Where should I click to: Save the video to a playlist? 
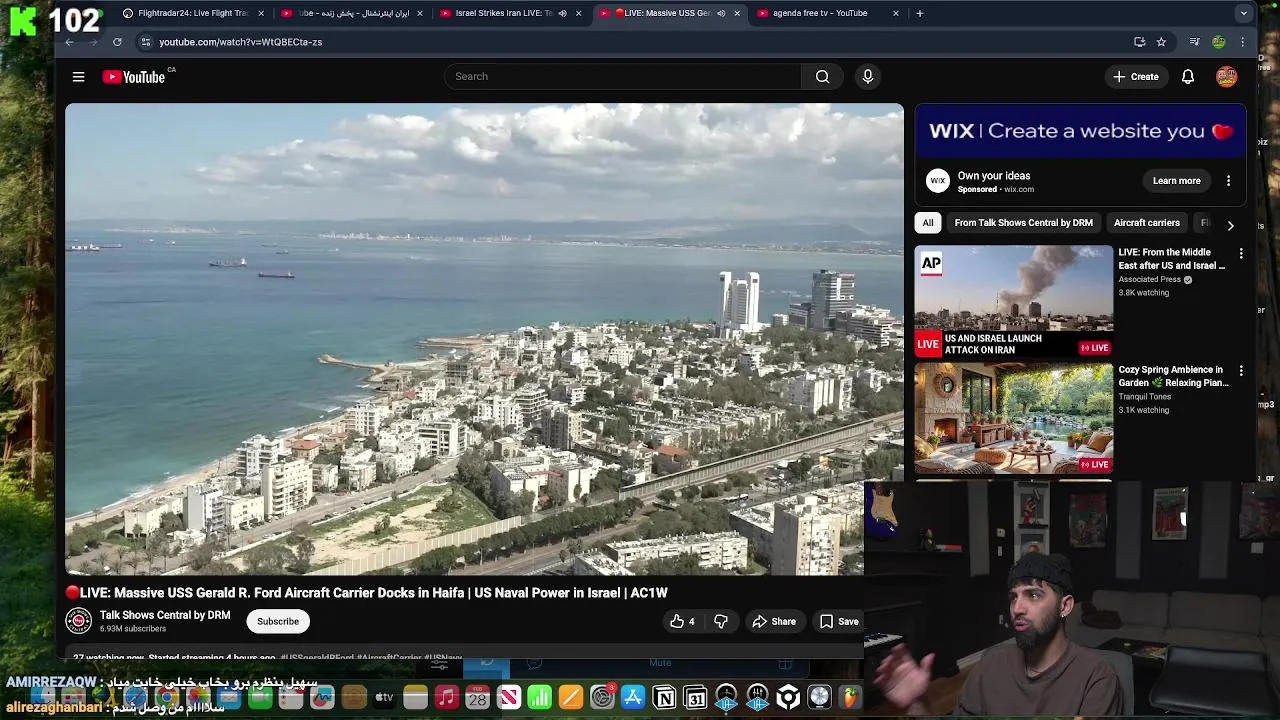pyautogui.click(x=839, y=621)
